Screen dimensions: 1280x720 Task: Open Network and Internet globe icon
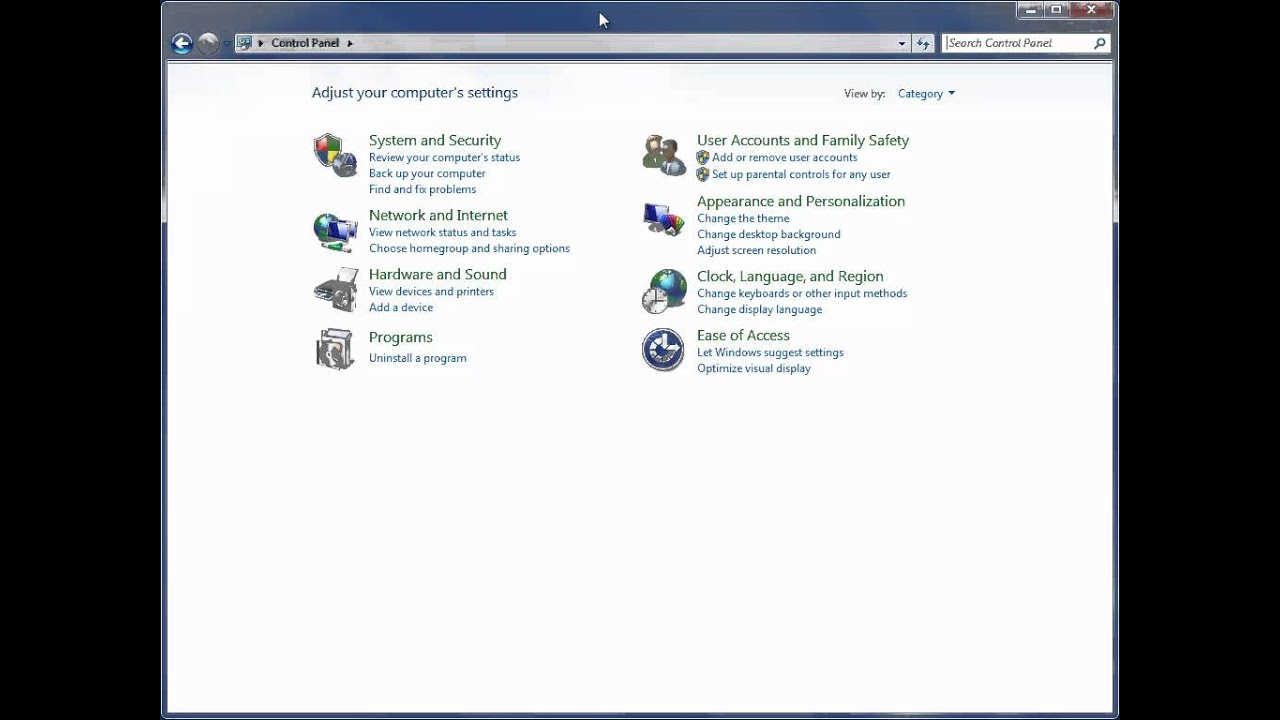click(x=334, y=231)
